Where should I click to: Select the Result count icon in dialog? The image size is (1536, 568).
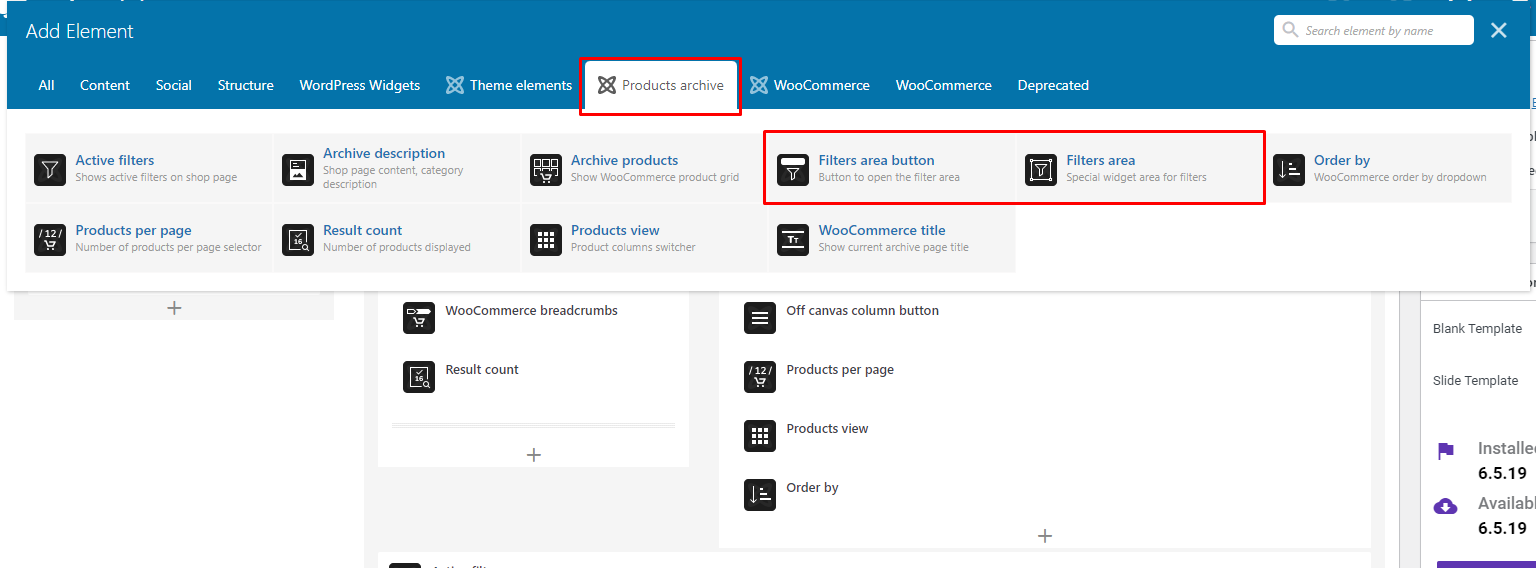298,239
